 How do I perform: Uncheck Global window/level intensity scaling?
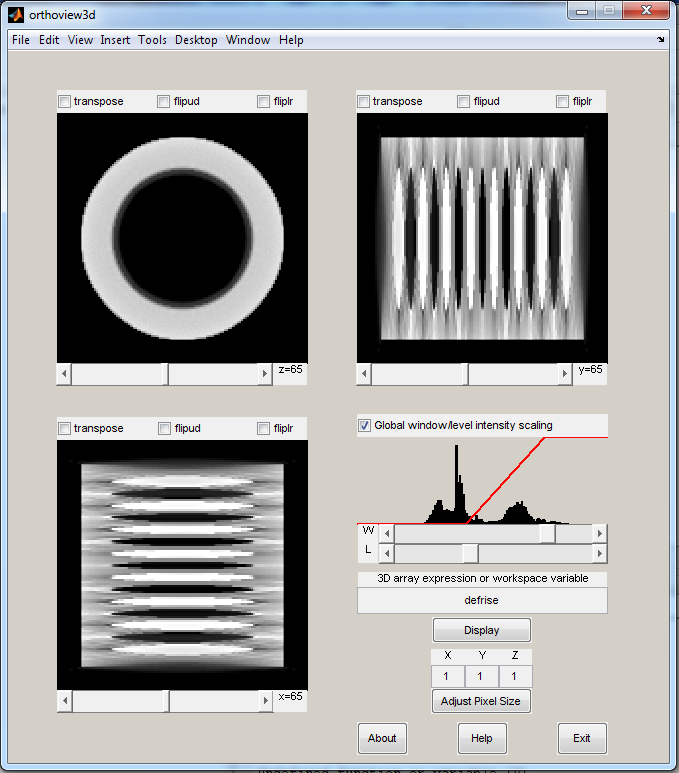pyautogui.click(x=364, y=425)
